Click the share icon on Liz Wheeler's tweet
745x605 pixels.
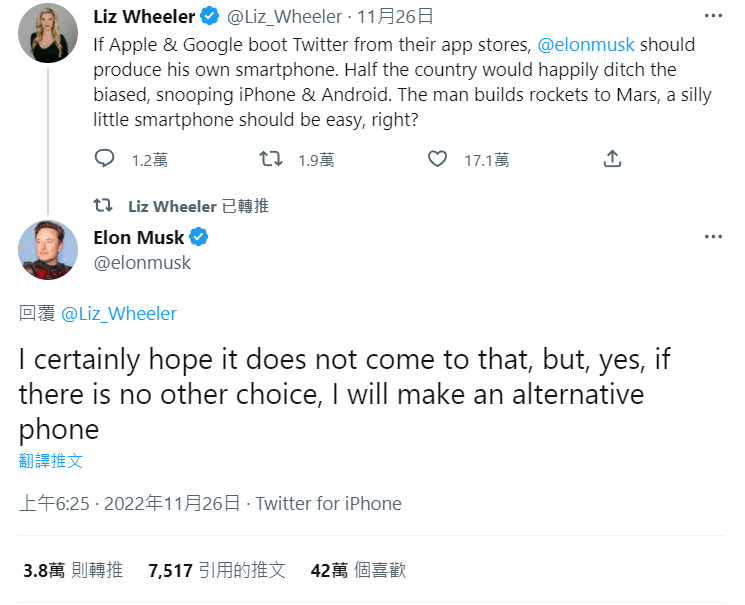point(613,159)
